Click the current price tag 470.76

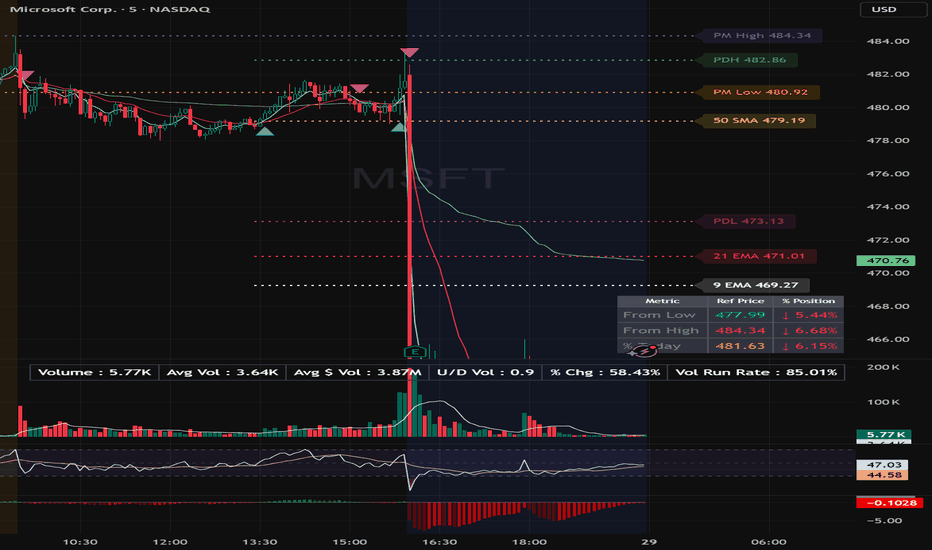886,260
